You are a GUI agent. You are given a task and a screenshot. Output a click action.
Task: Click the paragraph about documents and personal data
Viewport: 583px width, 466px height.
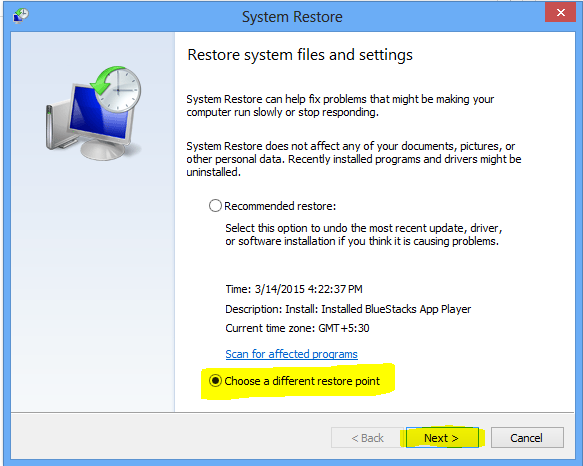click(x=354, y=159)
